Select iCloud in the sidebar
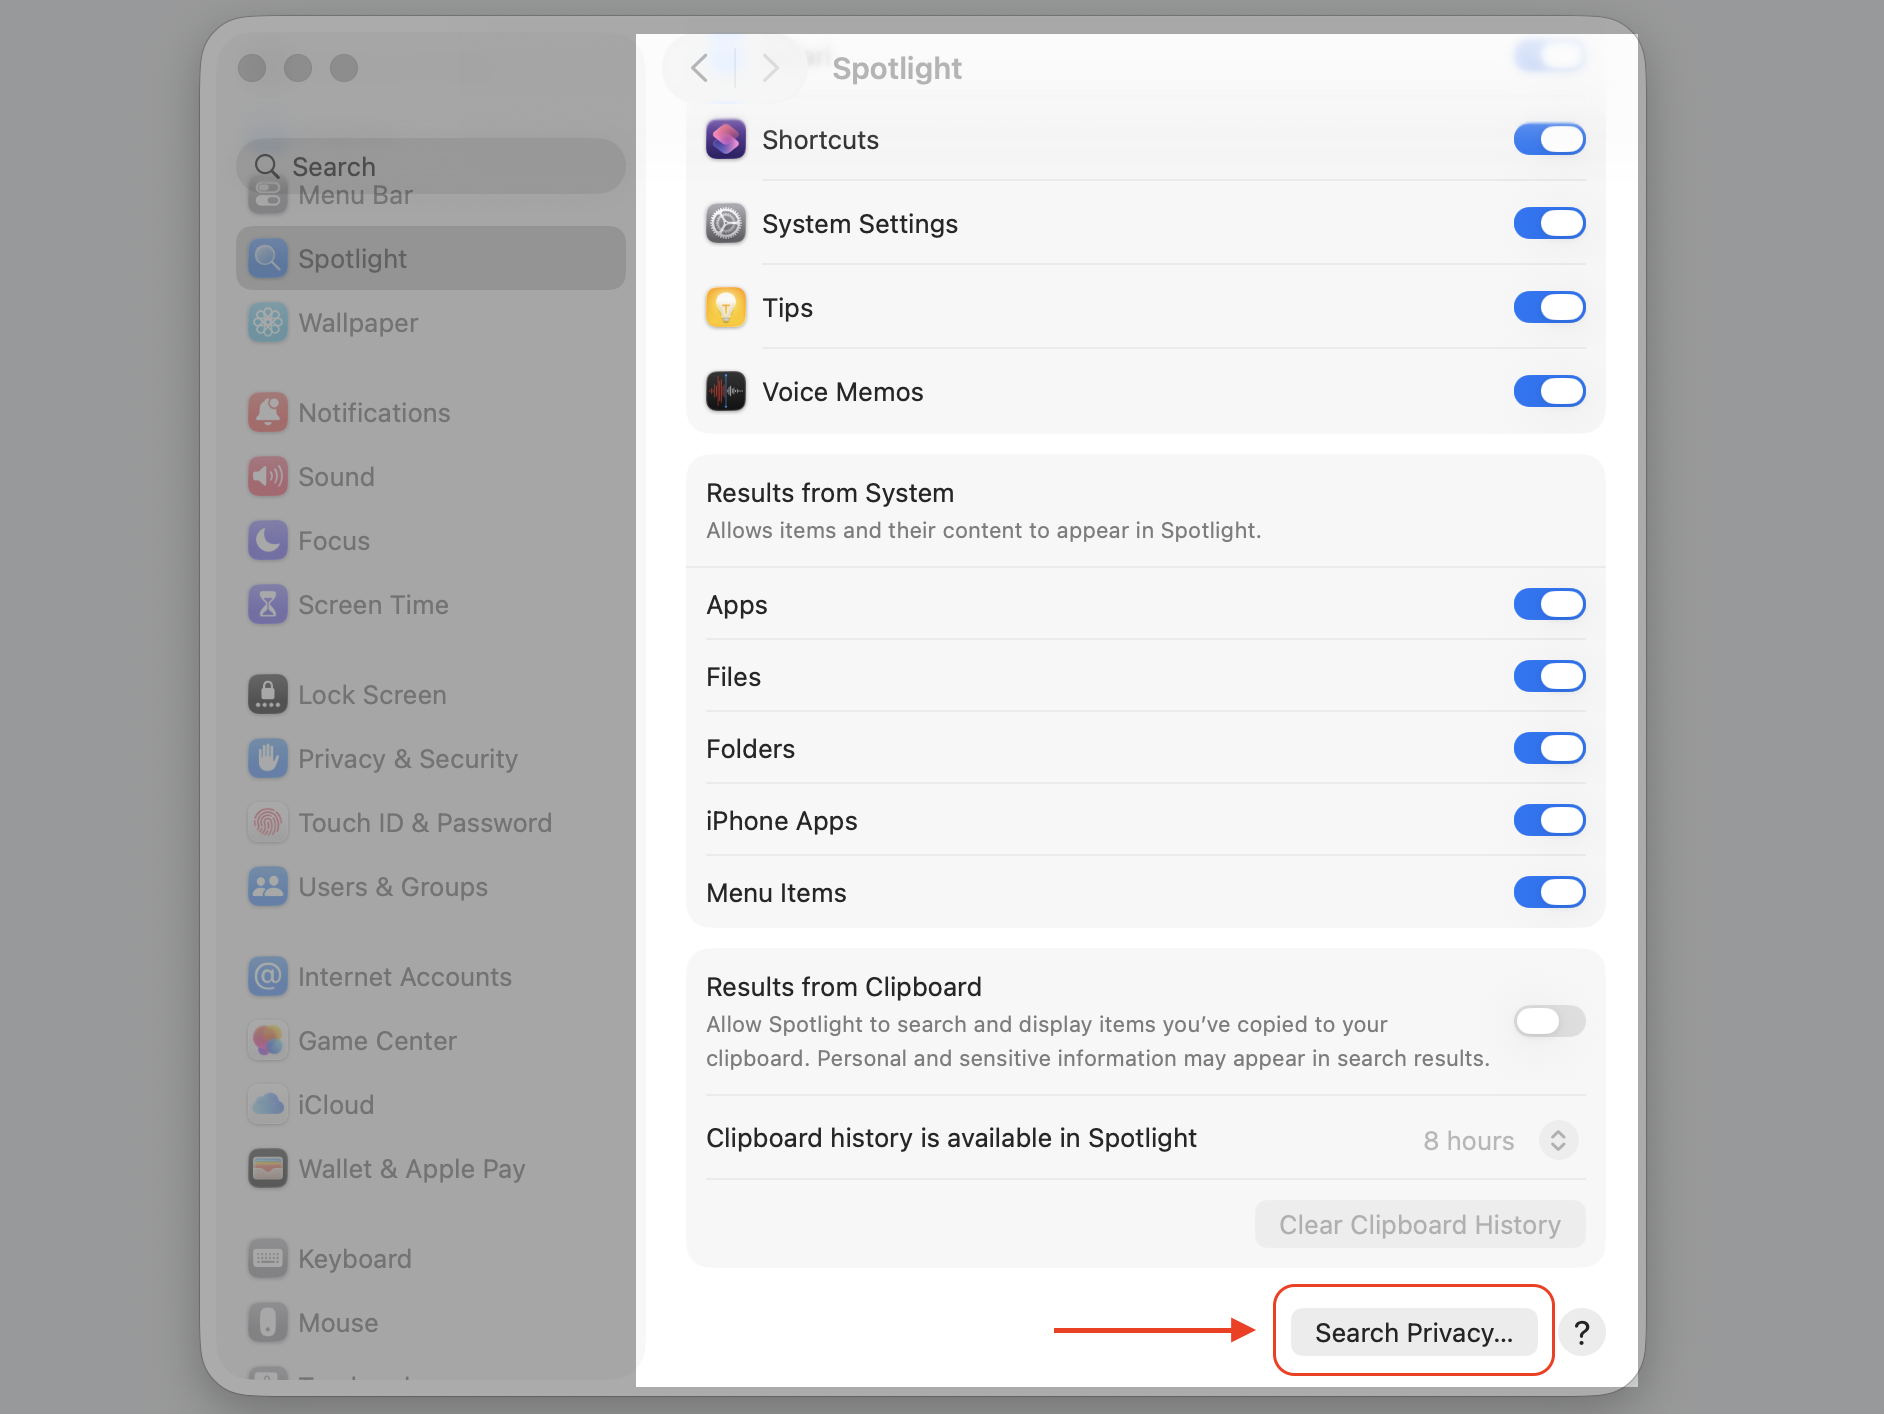This screenshot has width=1884, height=1414. [431, 1104]
